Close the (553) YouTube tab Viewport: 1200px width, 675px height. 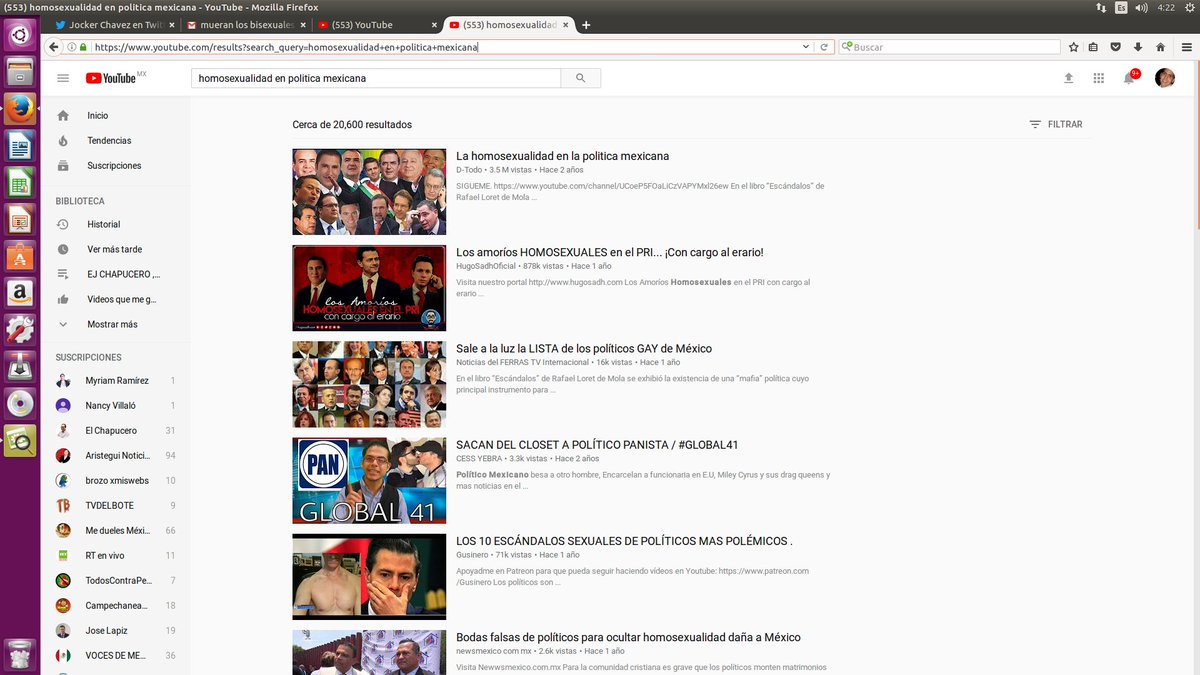[433, 25]
